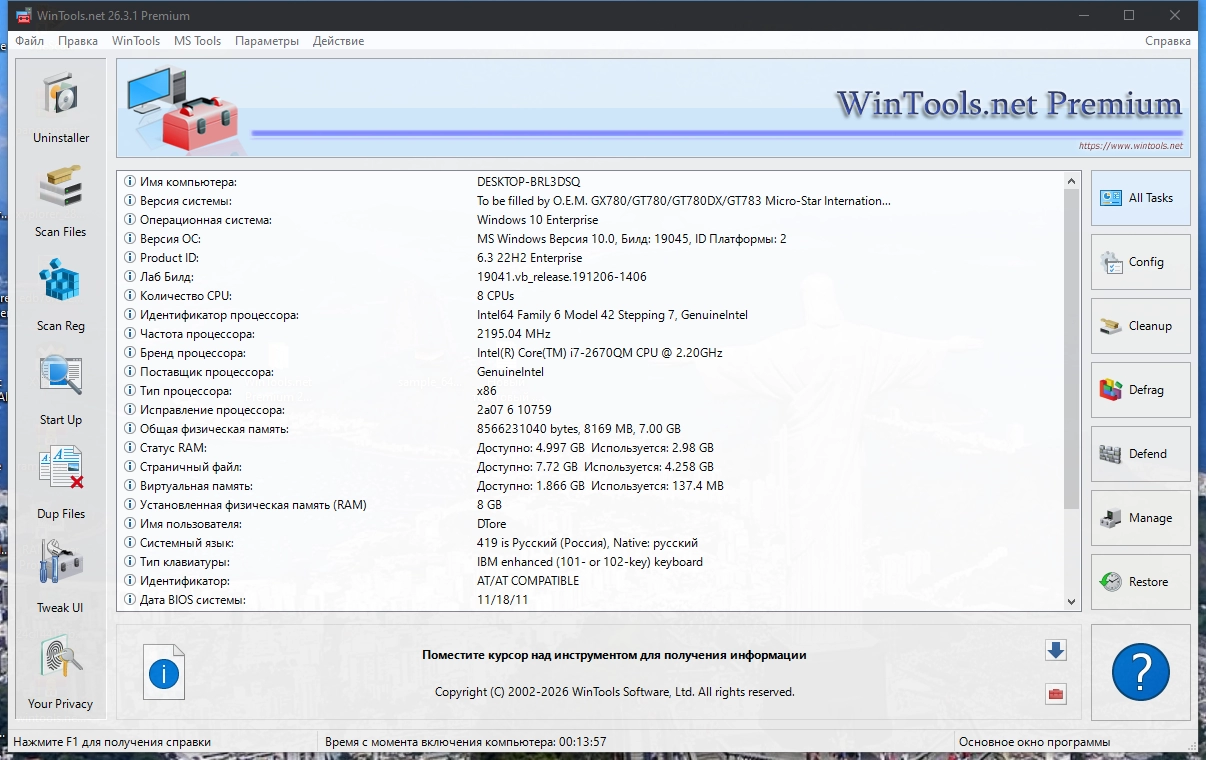Select the 2195.04 MHz frequency value
The width and height of the screenshot is (1206, 760).
pos(513,334)
